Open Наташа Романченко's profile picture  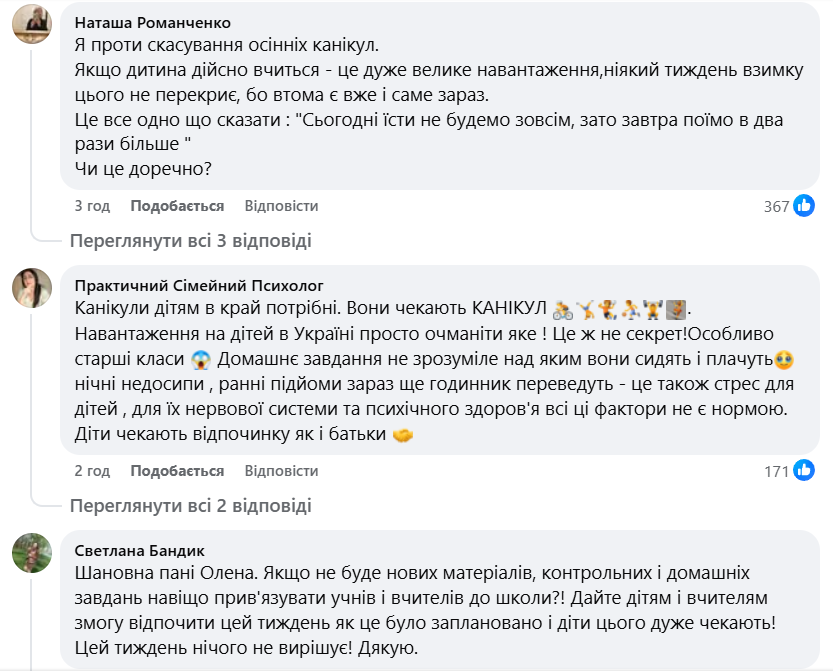[x=32, y=24]
